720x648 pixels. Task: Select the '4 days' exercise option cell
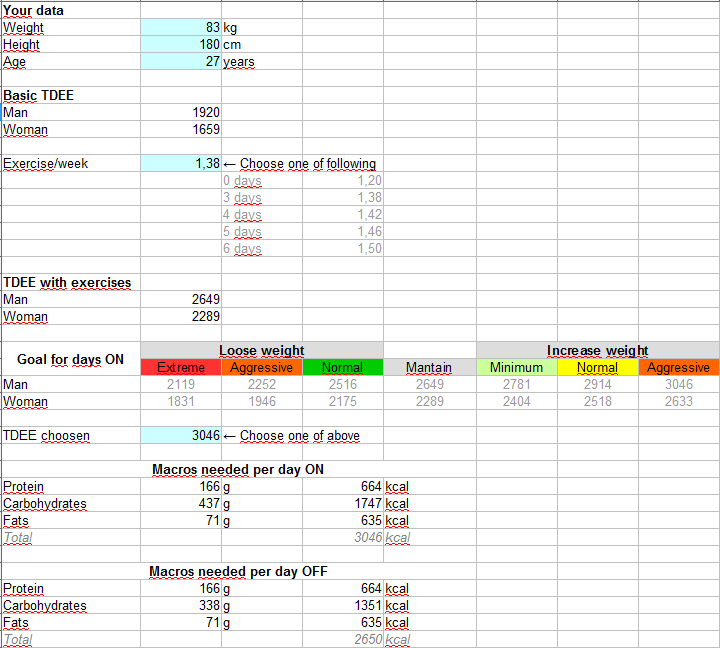coord(262,215)
